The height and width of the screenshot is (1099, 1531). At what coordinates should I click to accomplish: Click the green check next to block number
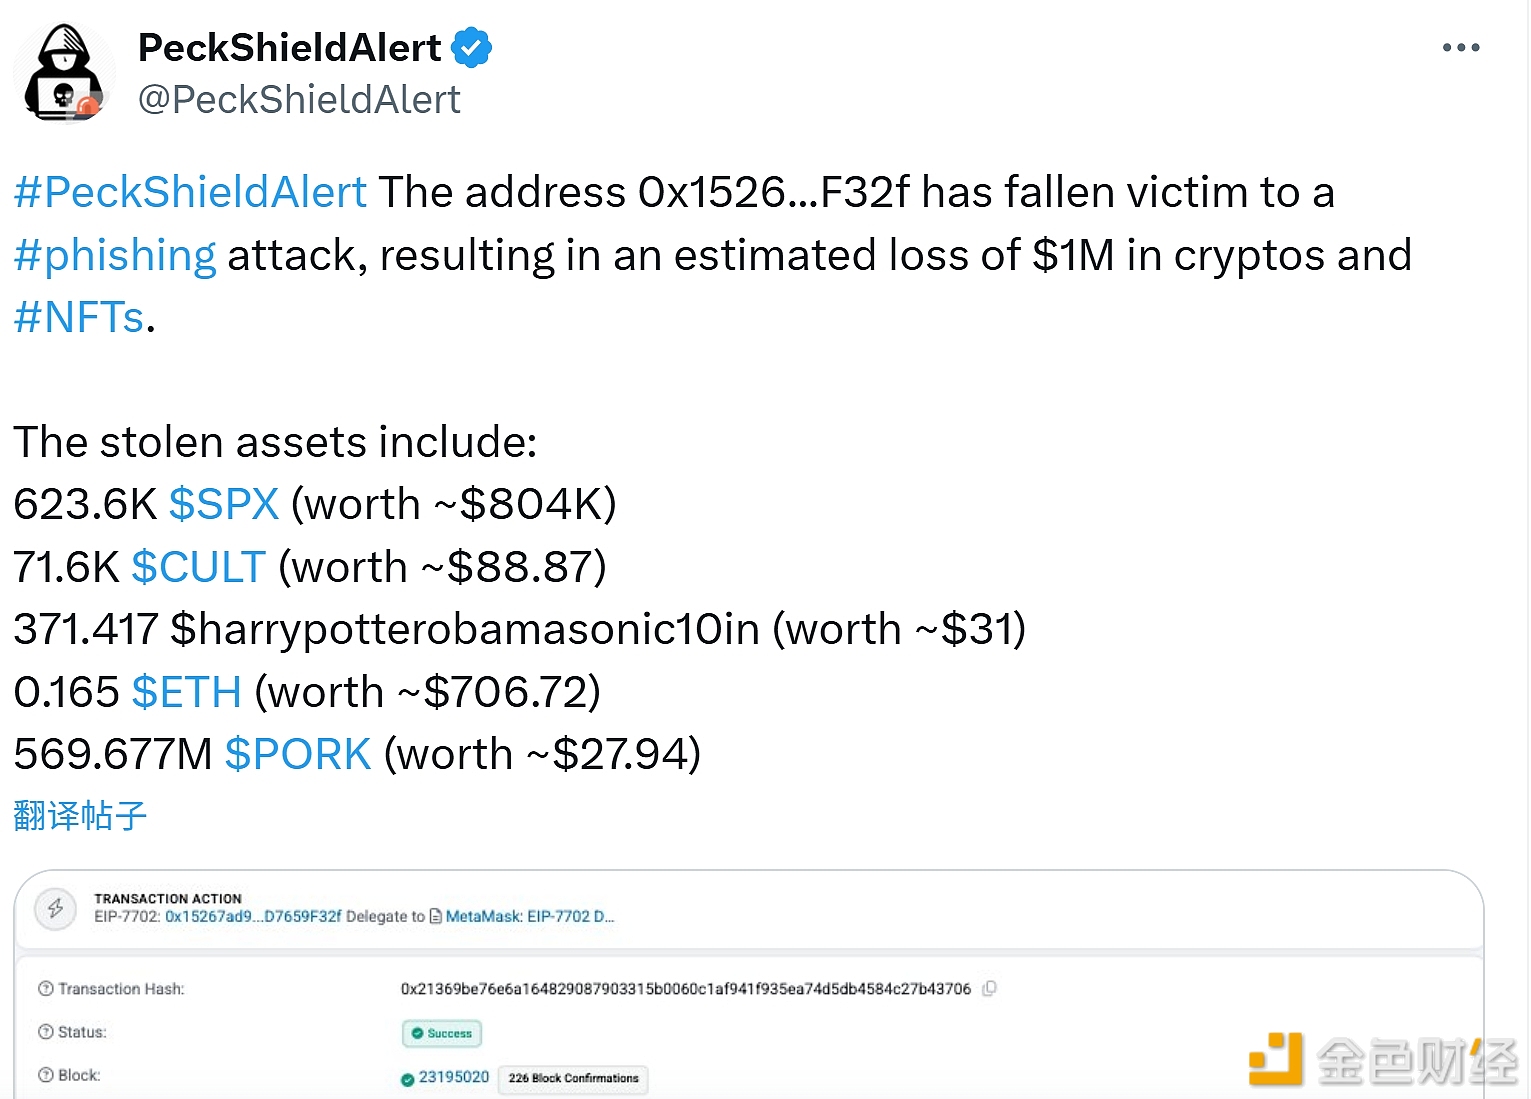pos(408,1079)
